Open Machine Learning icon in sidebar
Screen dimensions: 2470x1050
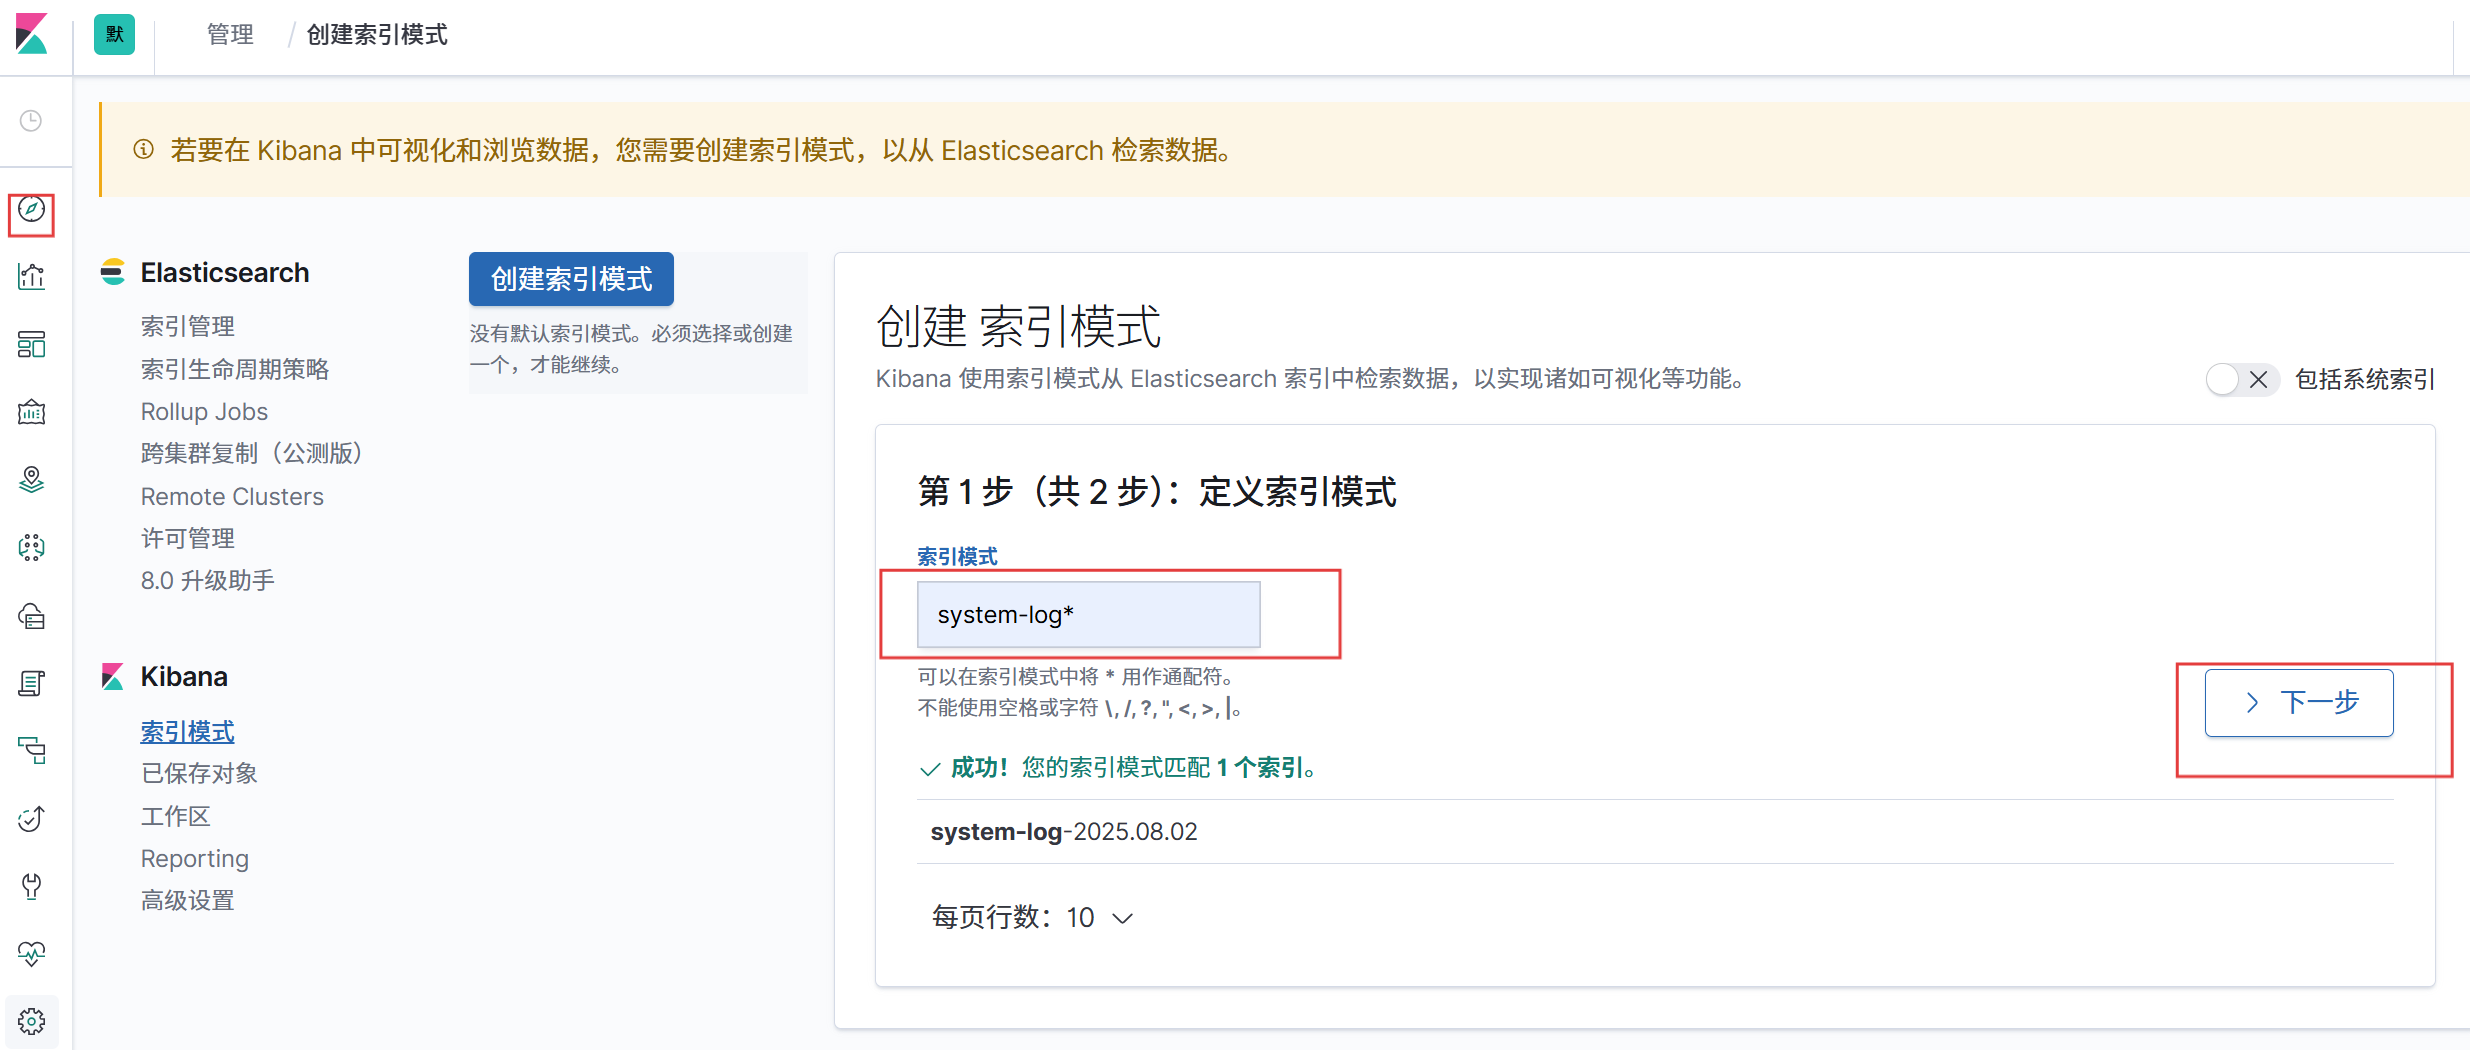click(x=32, y=548)
